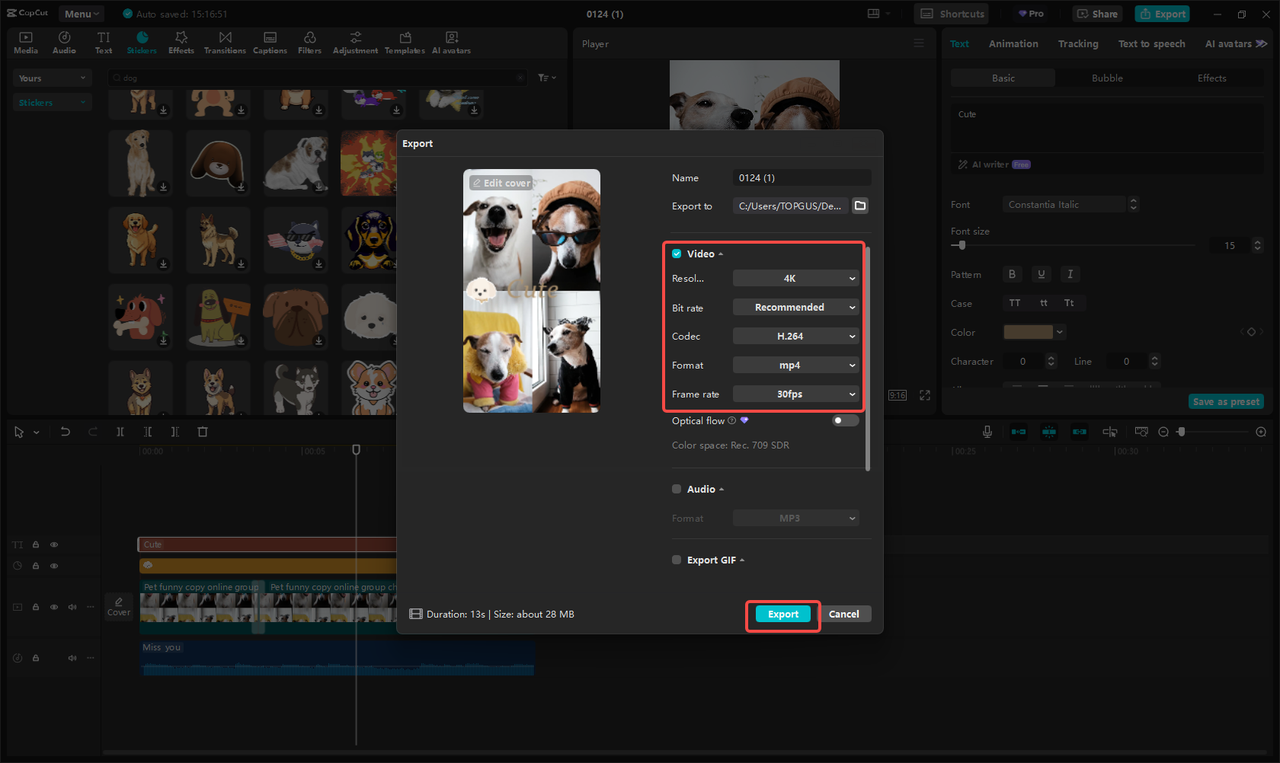Open the Resolution dropdown set to 4K
The image size is (1280, 763).
[795, 278]
